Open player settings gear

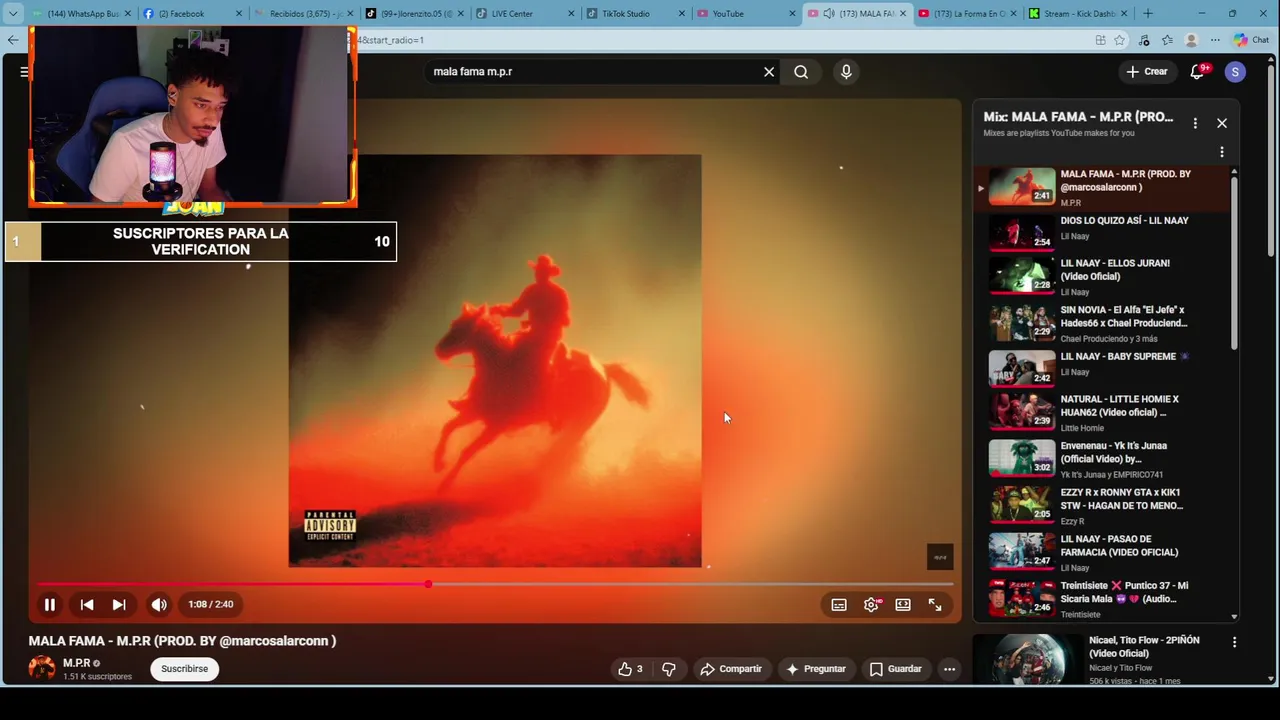click(871, 604)
